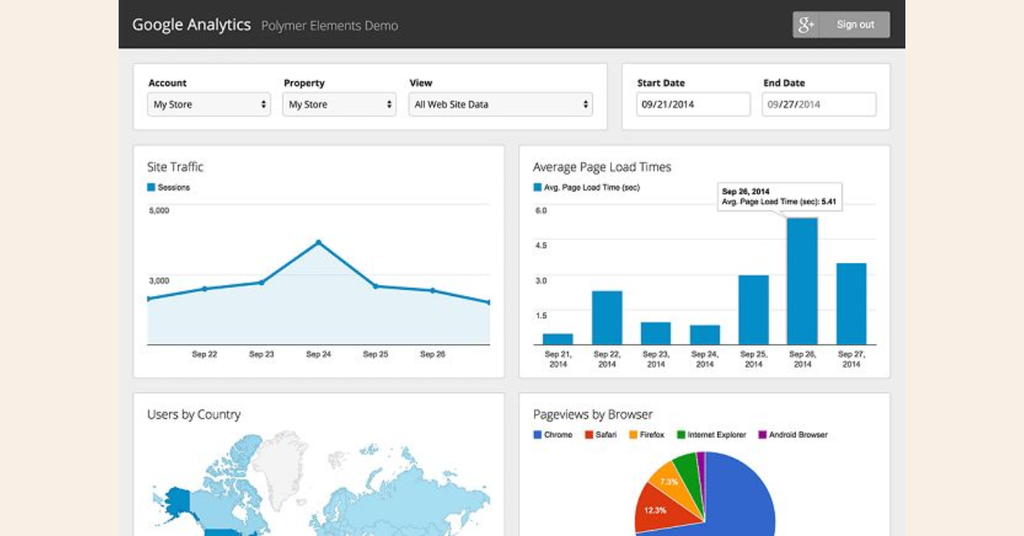Expand the View dropdown All Web Site Data
This screenshot has width=1024, height=536.
point(501,104)
